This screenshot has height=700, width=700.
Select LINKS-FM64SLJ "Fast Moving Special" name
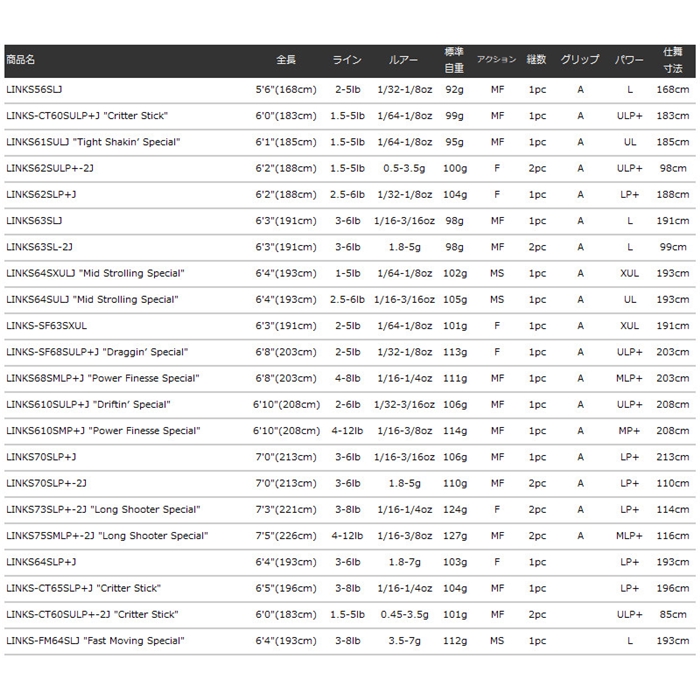(95, 641)
